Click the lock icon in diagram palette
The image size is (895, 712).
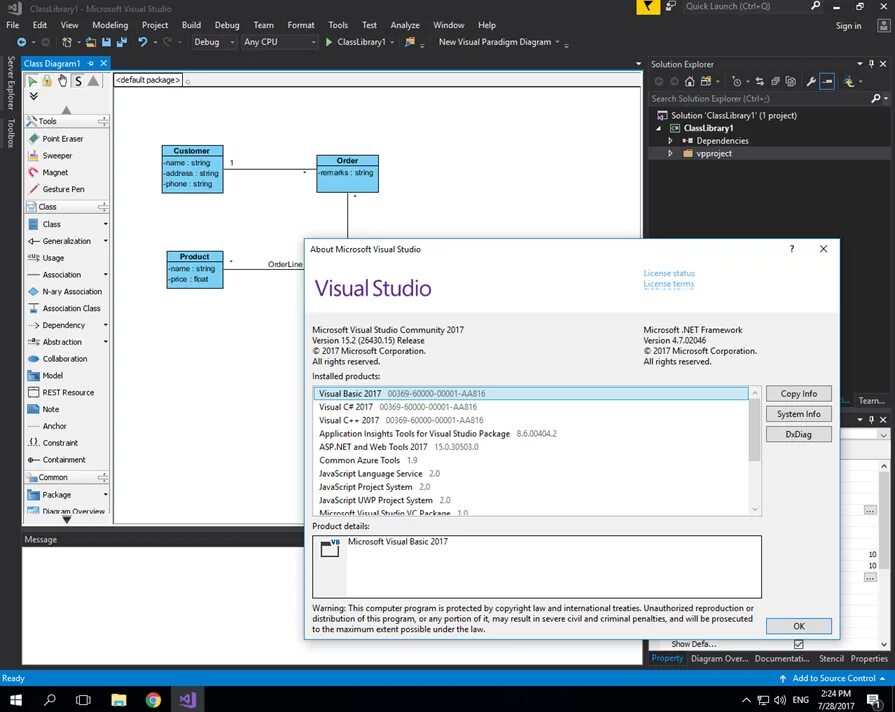[x=47, y=81]
